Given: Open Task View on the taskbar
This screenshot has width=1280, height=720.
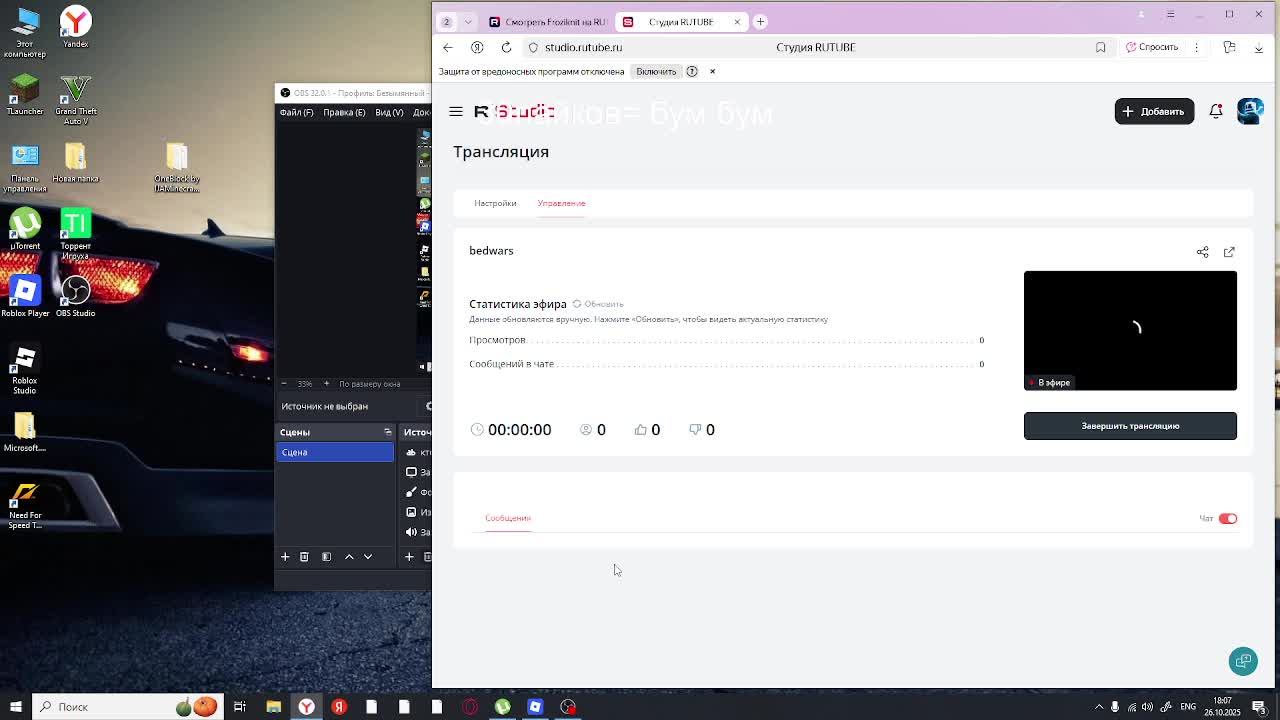Looking at the screenshot, I should pos(240,707).
